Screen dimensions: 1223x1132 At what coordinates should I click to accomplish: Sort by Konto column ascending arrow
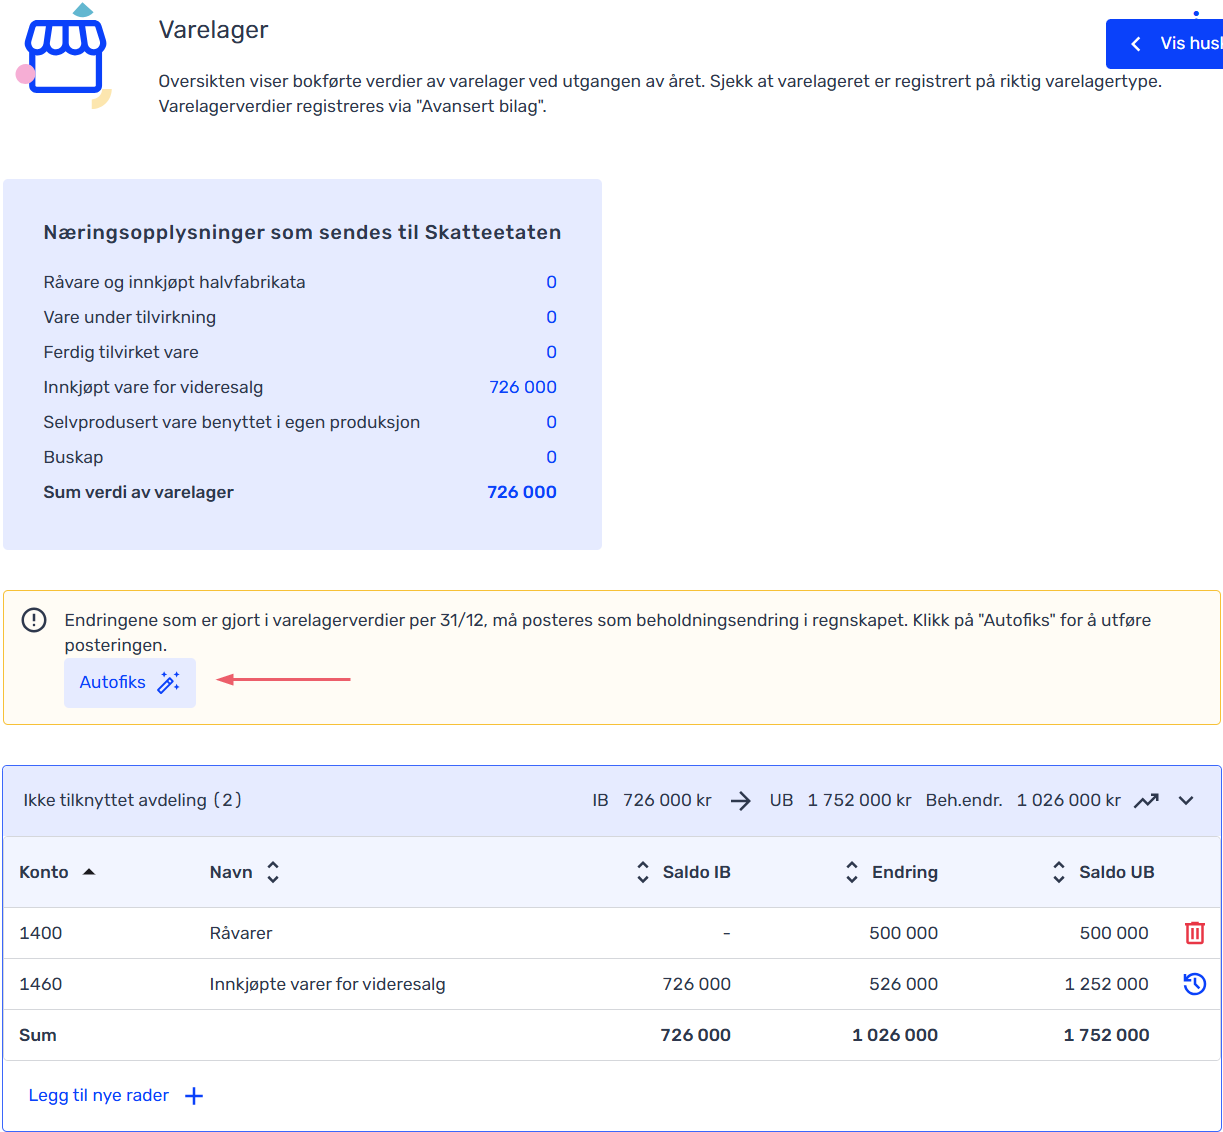tap(89, 872)
